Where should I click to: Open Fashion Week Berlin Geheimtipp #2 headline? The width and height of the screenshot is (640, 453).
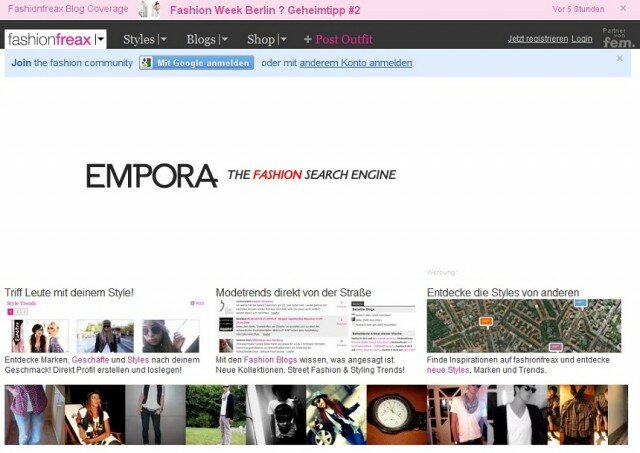point(265,10)
